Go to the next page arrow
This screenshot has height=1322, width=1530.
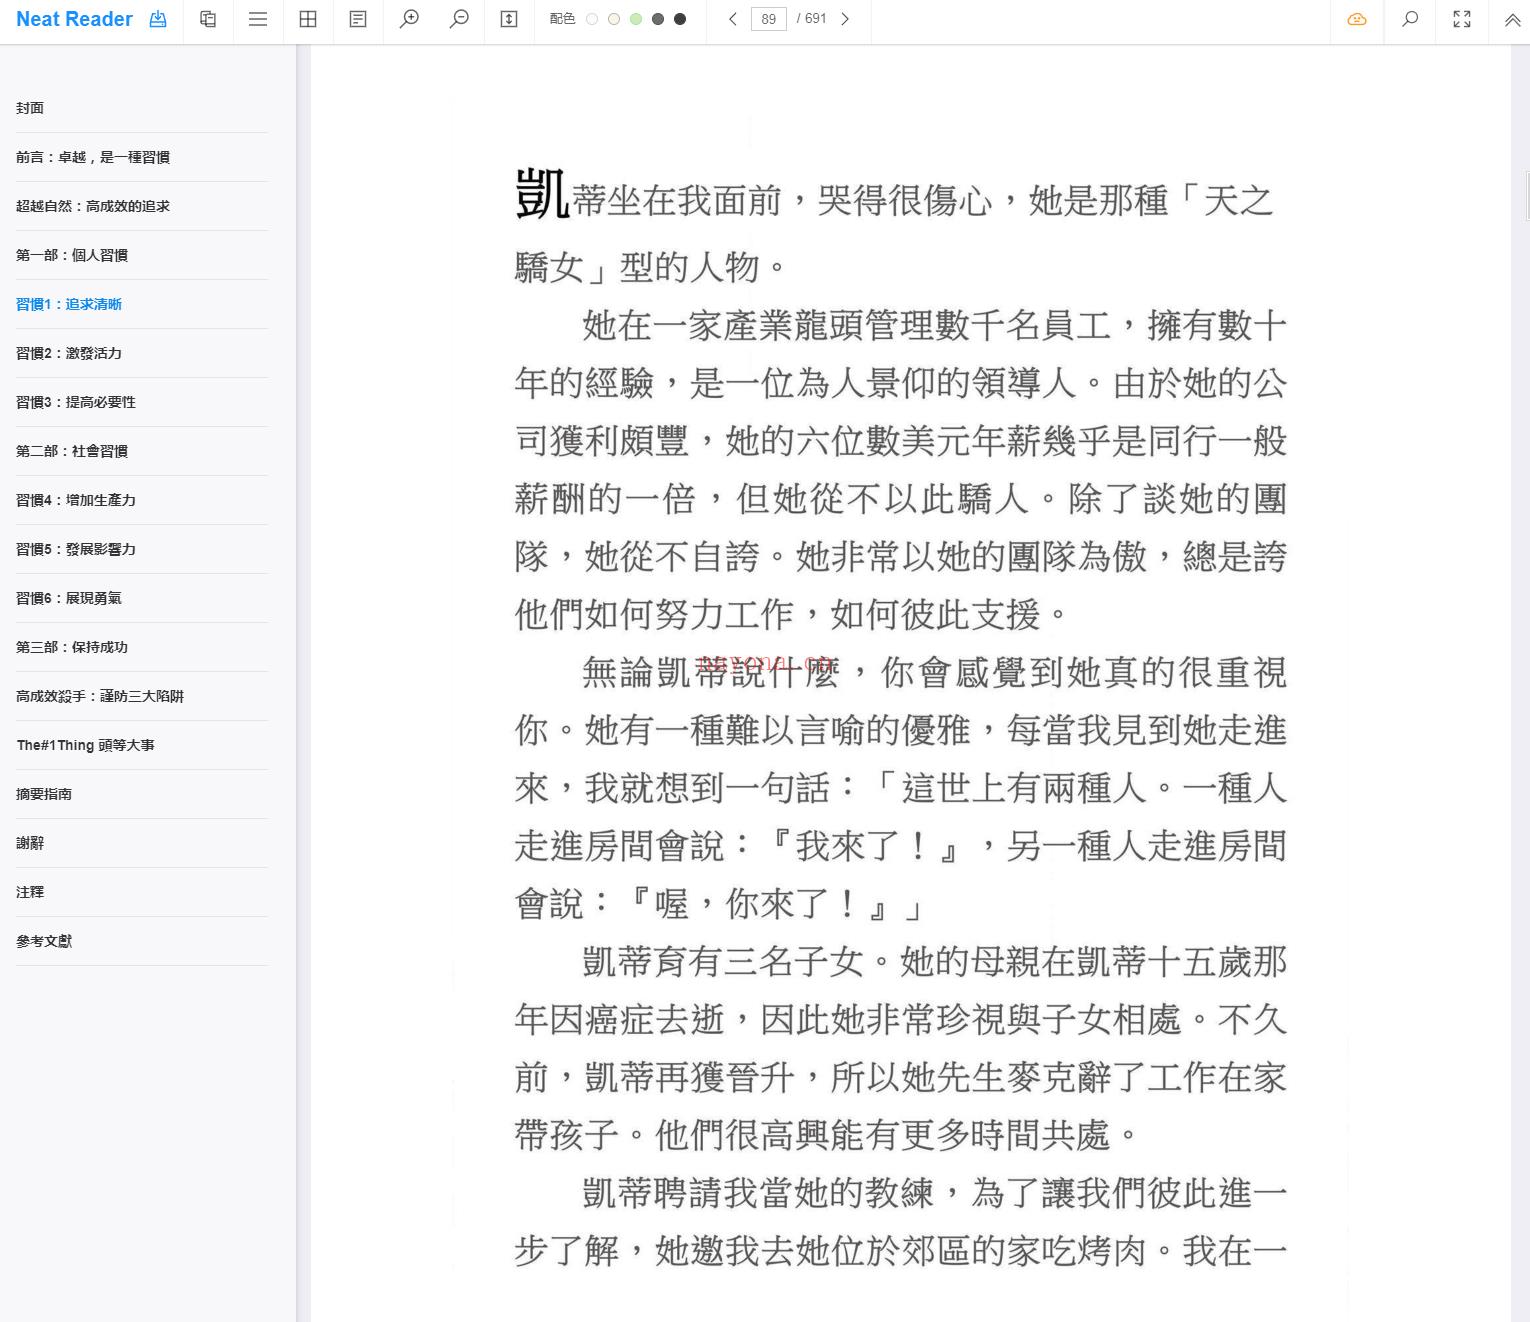(845, 19)
